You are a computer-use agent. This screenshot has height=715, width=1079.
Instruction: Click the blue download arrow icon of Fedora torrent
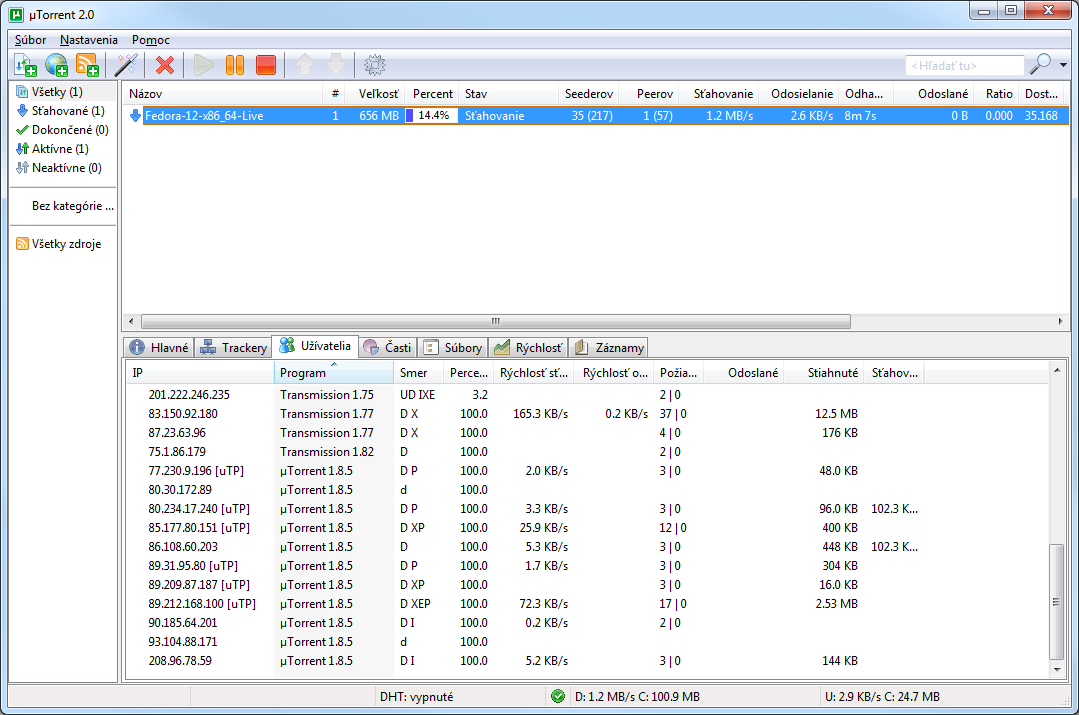(136, 116)
